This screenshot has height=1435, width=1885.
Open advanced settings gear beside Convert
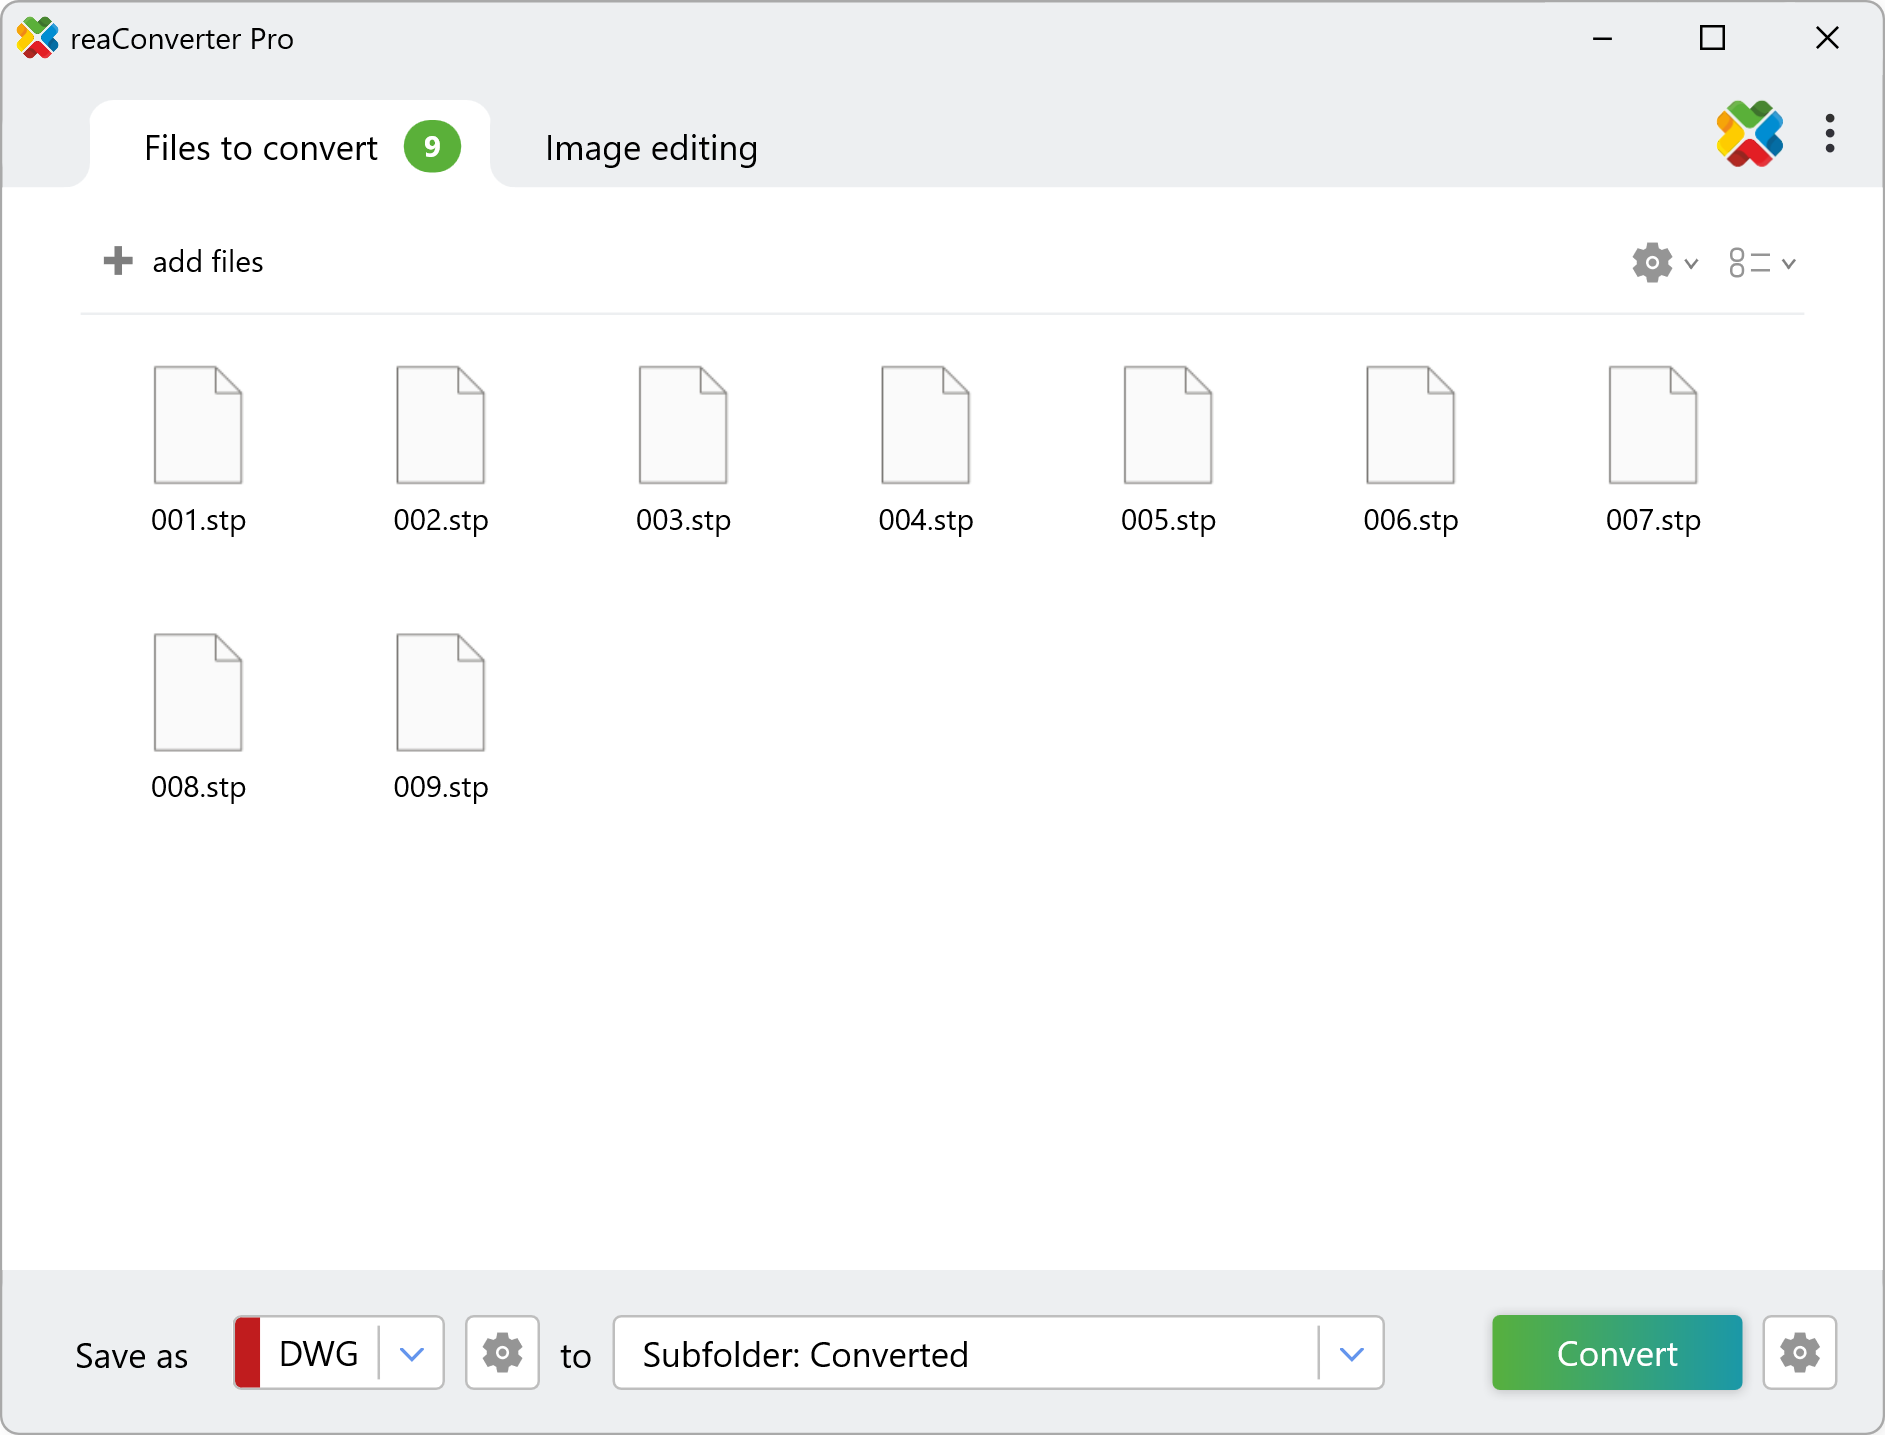(x=1800, y=1353)
